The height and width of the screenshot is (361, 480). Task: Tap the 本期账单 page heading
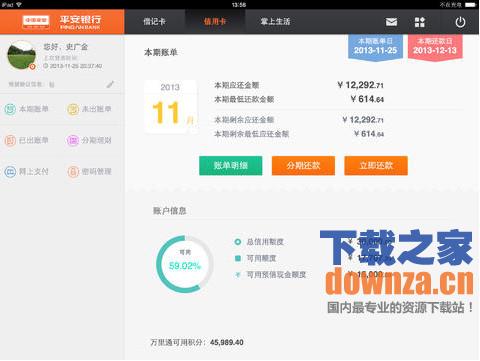pos(161,52)
